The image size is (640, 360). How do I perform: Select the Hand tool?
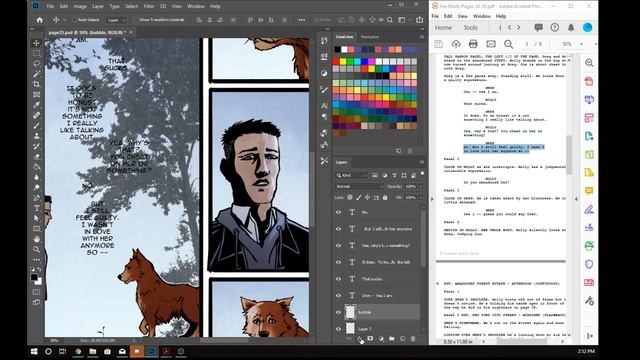37,239
